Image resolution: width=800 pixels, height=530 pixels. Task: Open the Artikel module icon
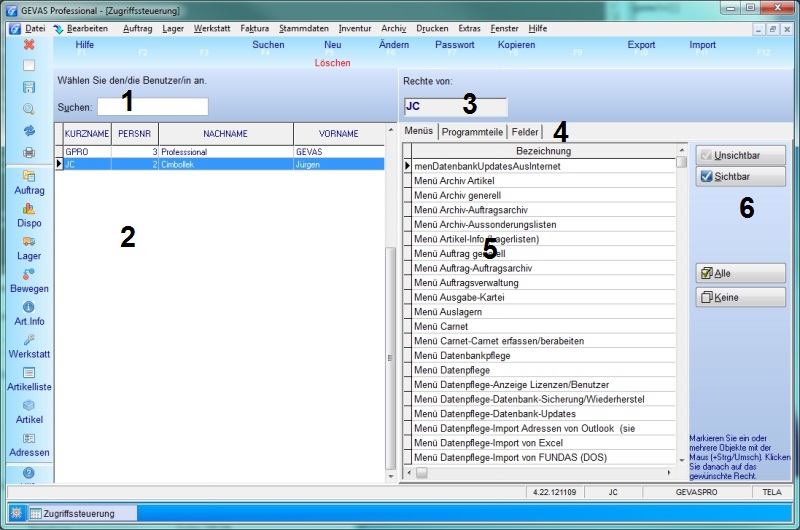coord(29,412)
